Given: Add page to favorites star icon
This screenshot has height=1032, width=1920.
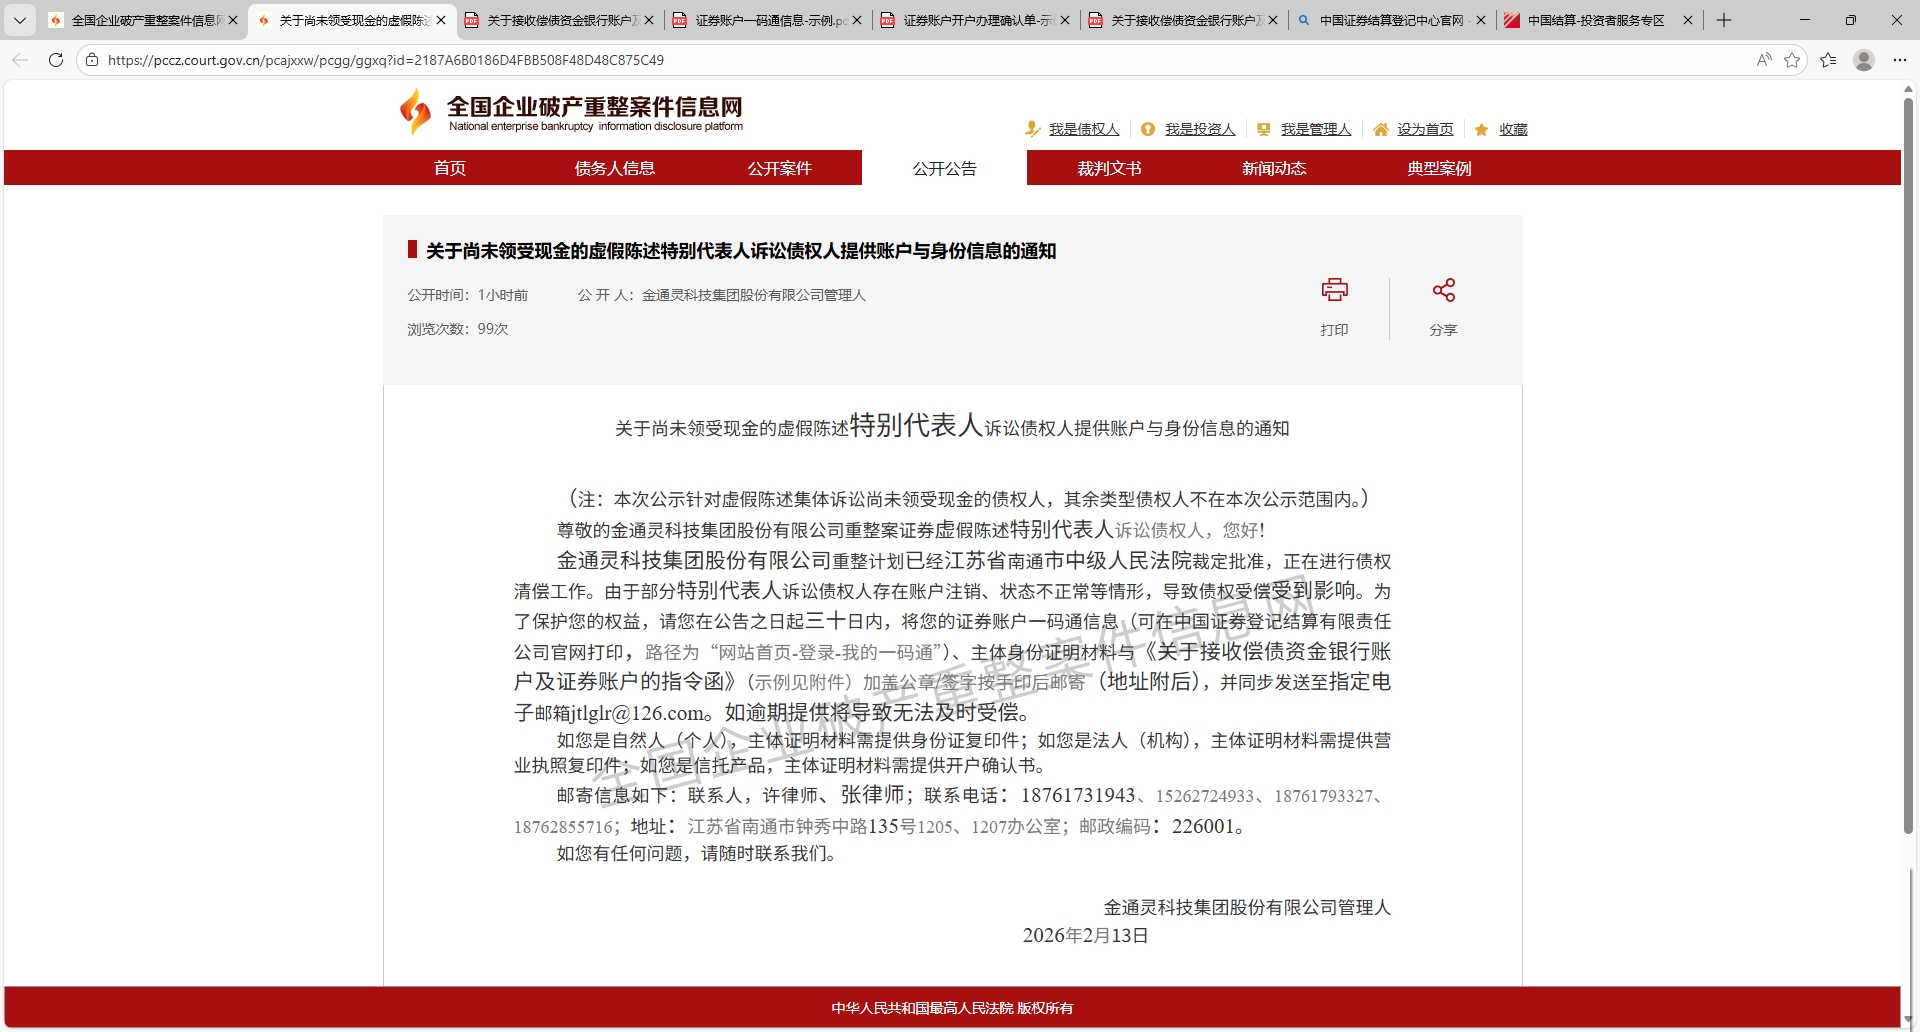Looking at the screenshot, I should point(1792,60).
